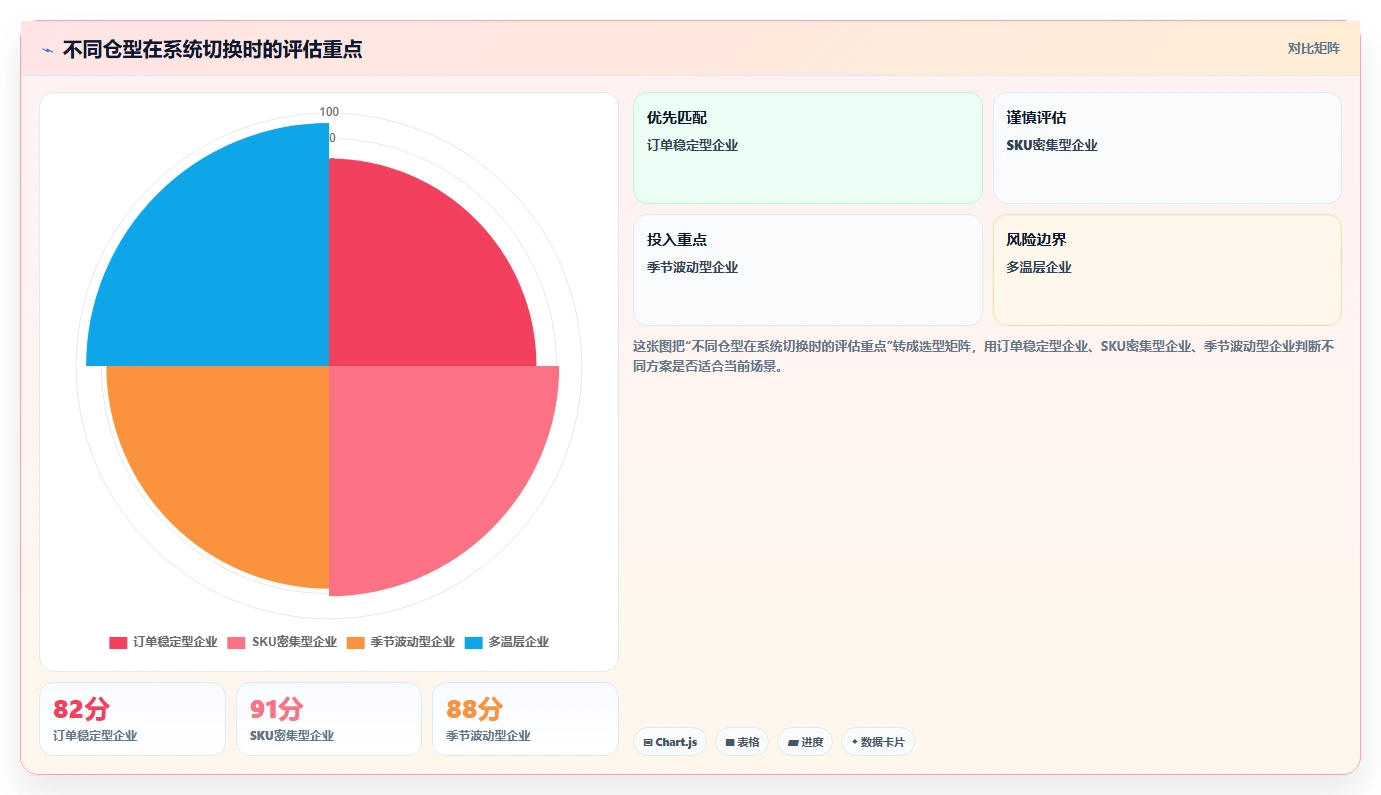Click the 订单稳定型企业 legend label
The height and width of the screenshot is (795, 1381).
[175, 642]
